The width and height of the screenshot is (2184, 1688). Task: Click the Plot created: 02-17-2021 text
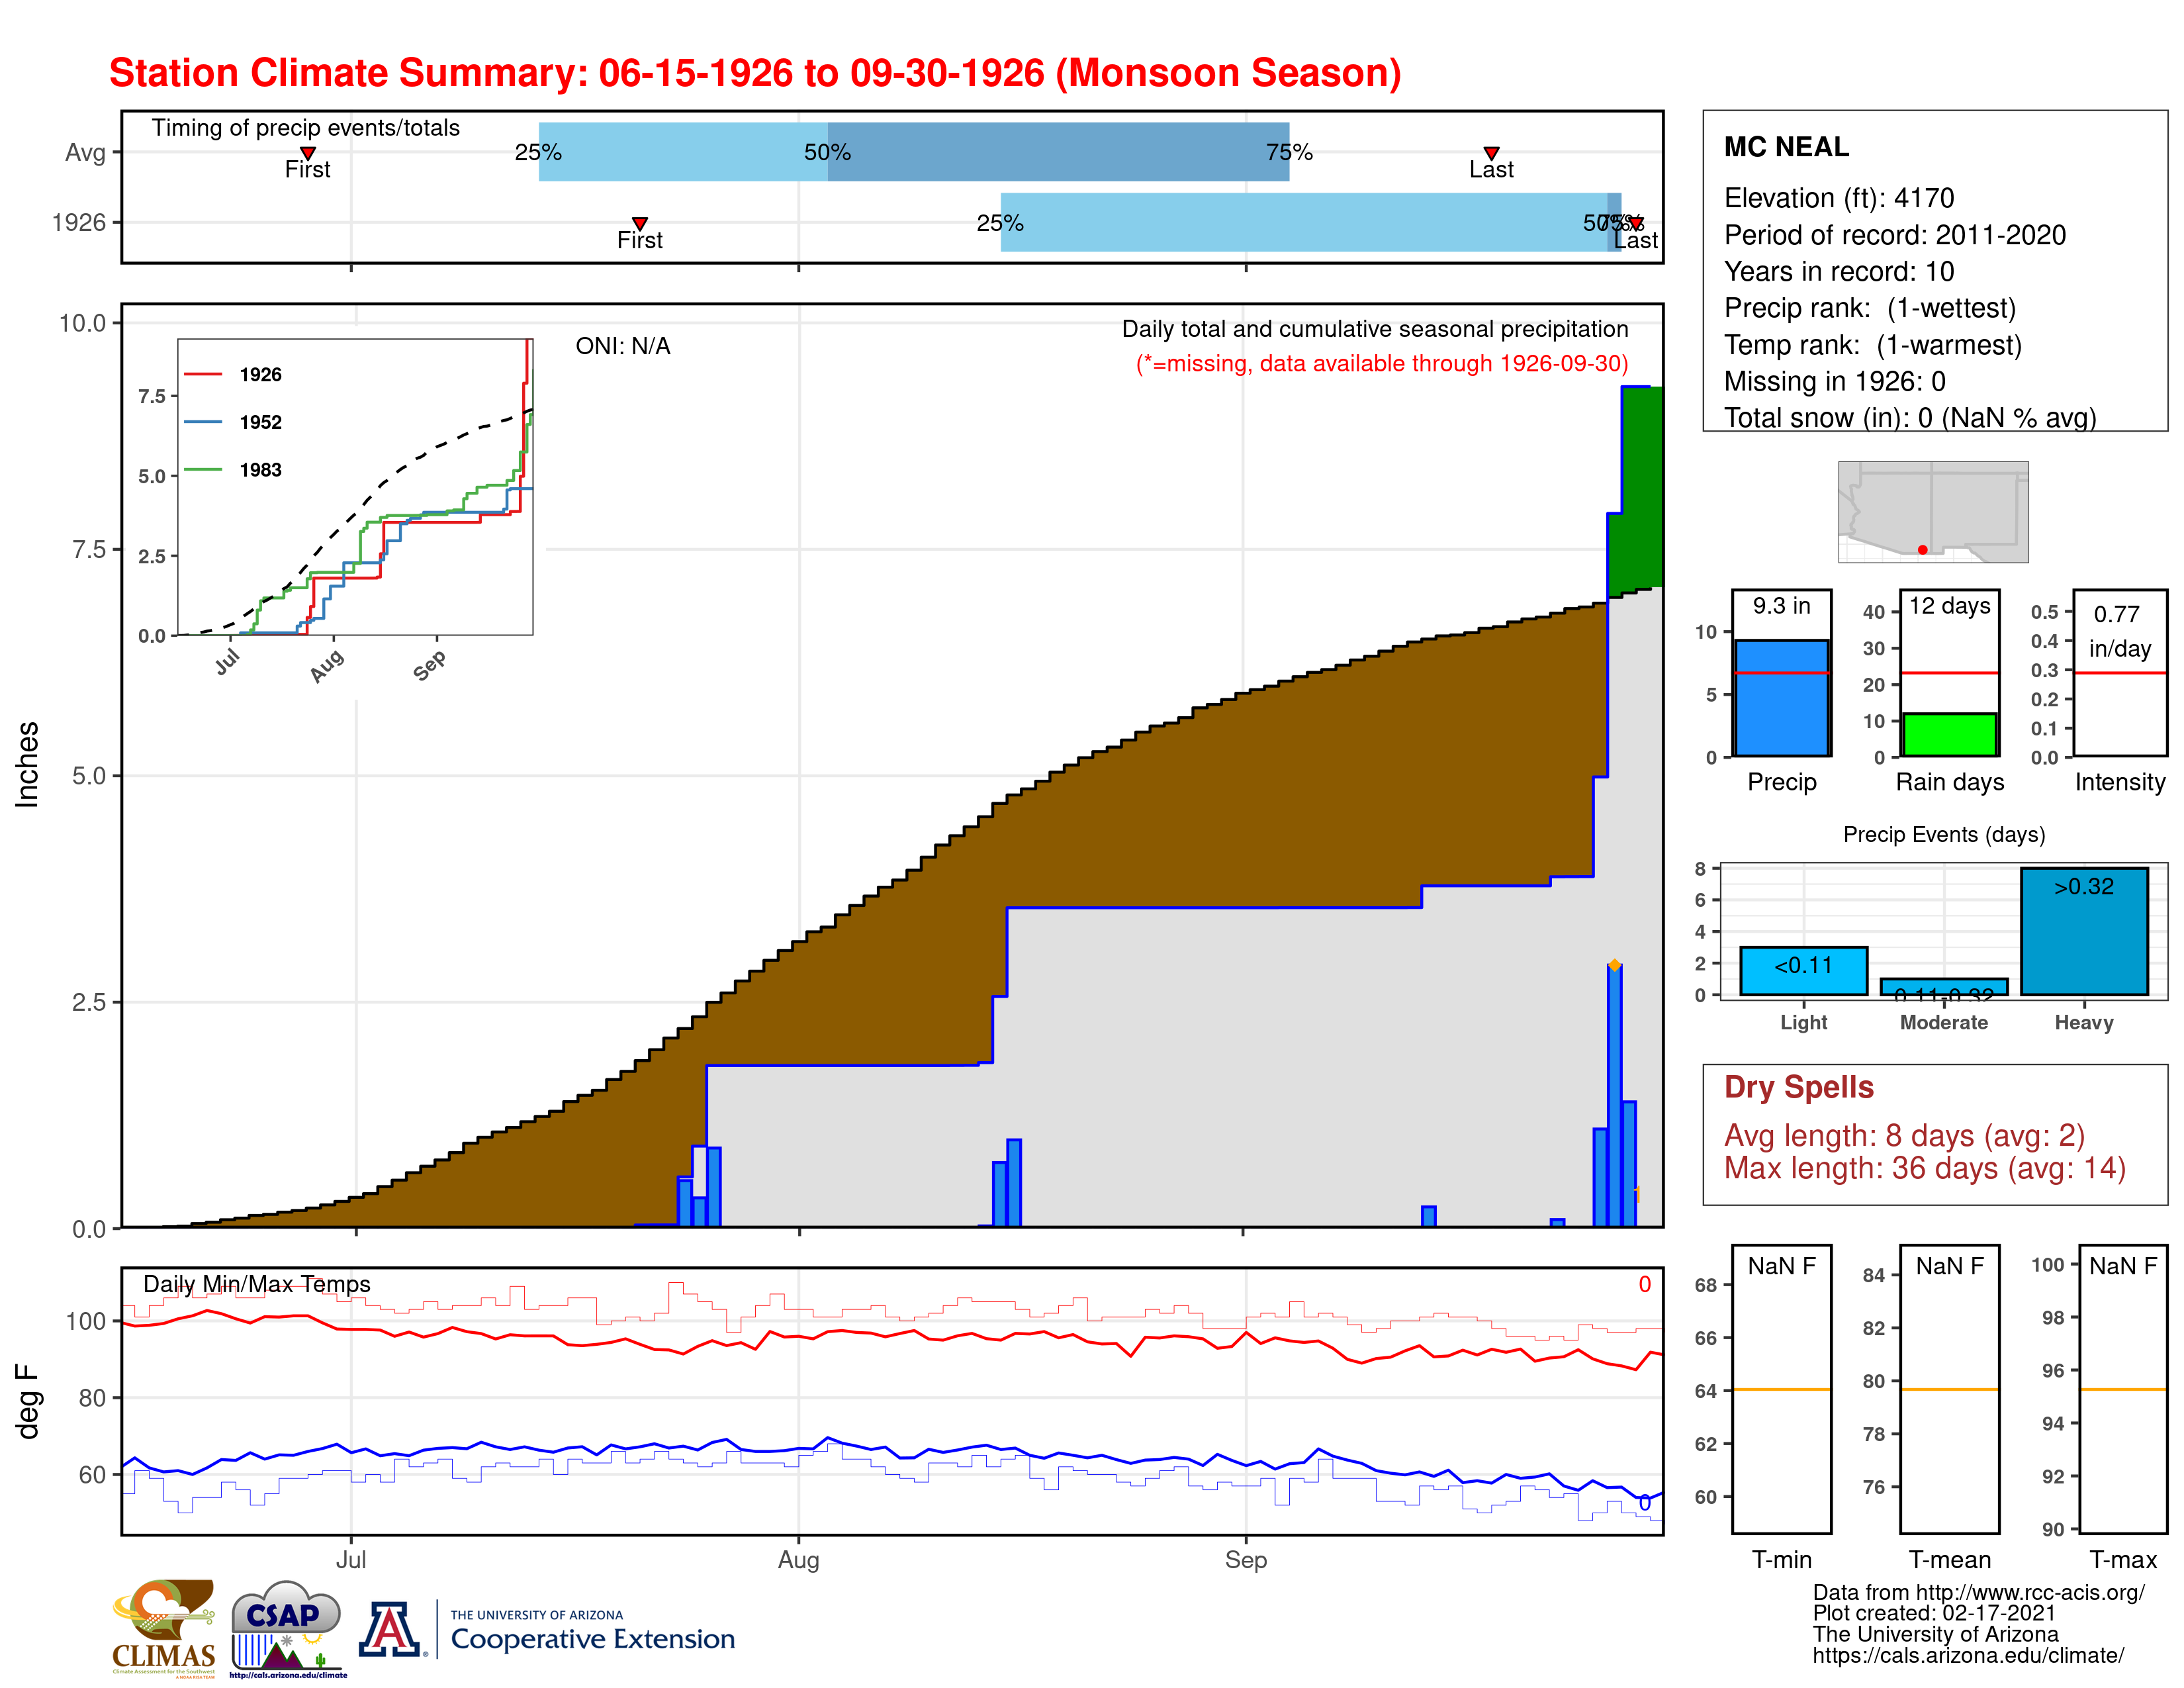click(1934, 1613)
